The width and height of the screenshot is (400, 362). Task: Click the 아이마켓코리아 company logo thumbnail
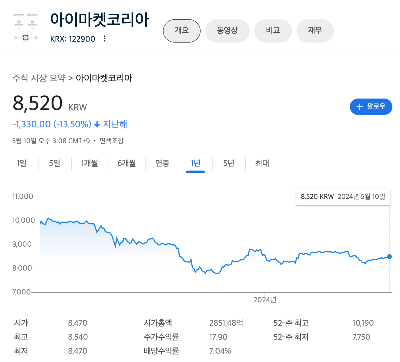(26, 27)
